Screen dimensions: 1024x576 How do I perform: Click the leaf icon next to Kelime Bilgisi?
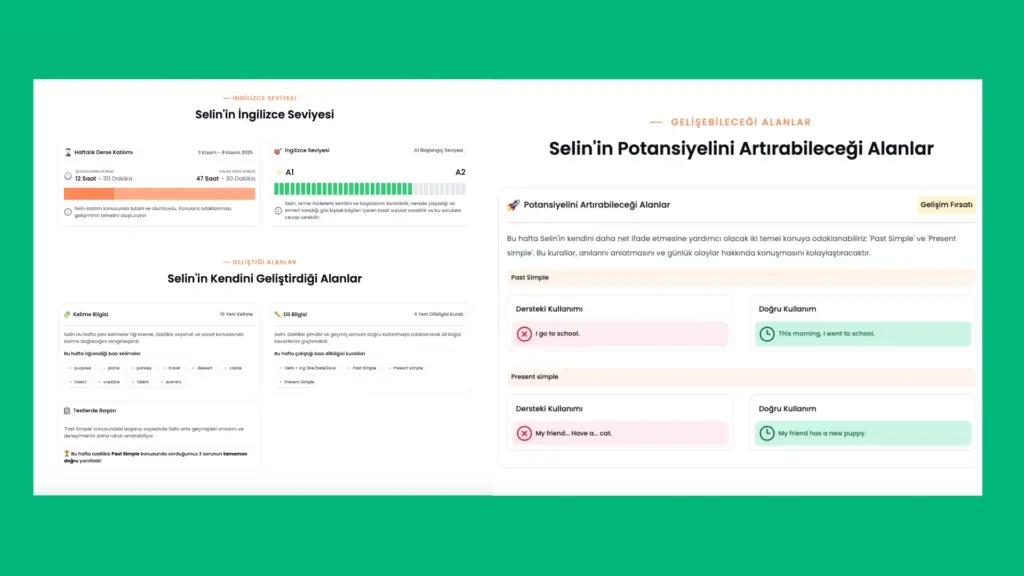(67, 313)
